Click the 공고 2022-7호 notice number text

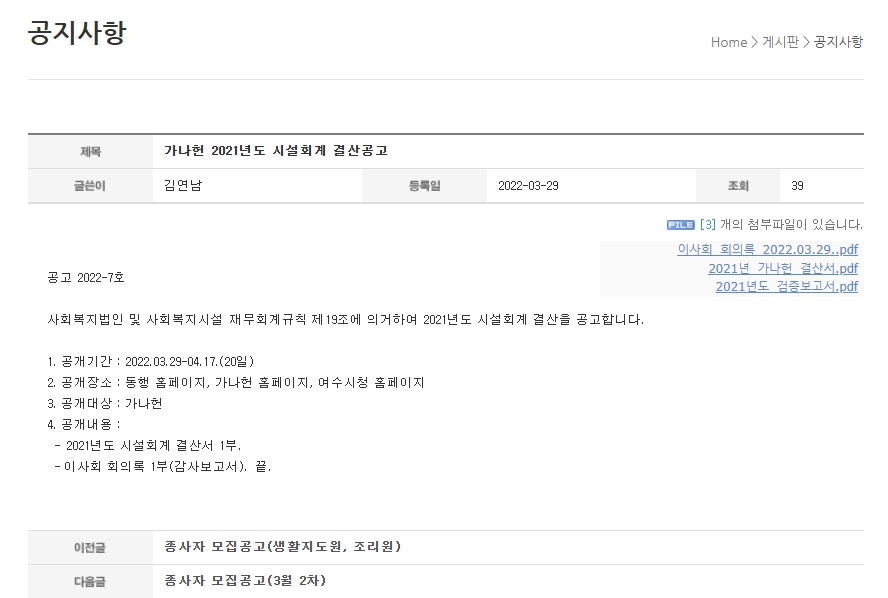coord(86,277)
